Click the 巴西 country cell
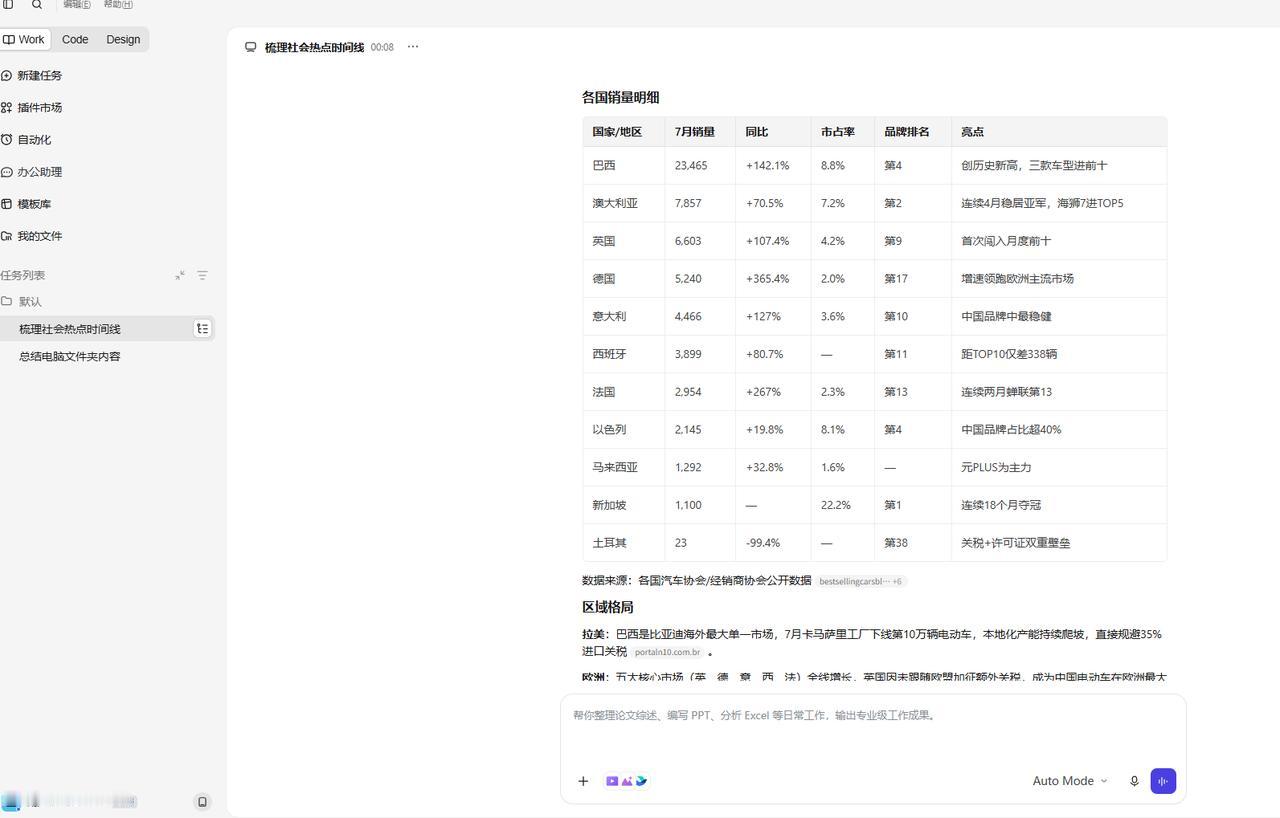Image resolution: width=1280 pixels, height=818 pixels. [604, 166]
